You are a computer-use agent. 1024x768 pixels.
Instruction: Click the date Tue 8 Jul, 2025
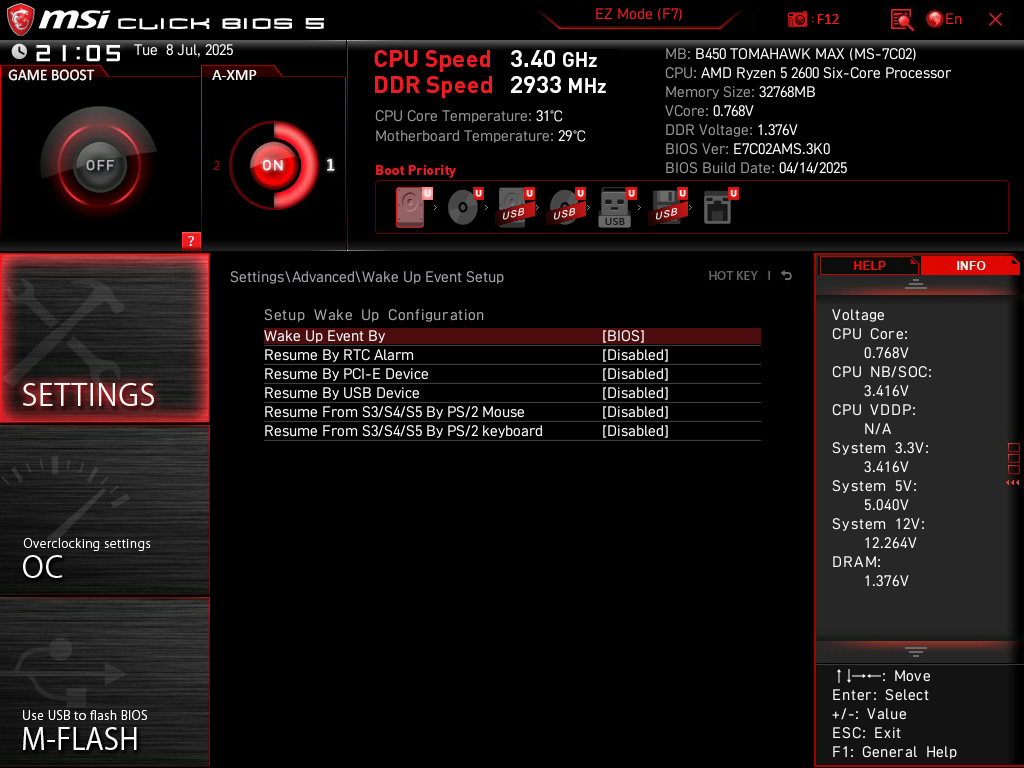tap(184, 50)
